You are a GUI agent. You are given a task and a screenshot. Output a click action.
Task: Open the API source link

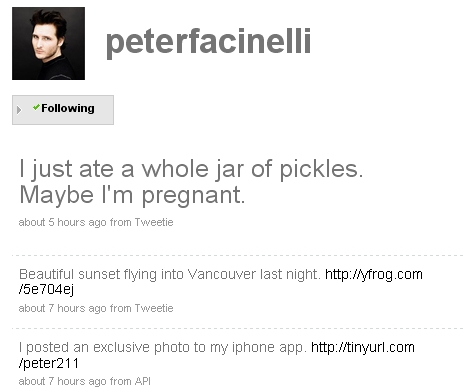click(x=143, y=381)
